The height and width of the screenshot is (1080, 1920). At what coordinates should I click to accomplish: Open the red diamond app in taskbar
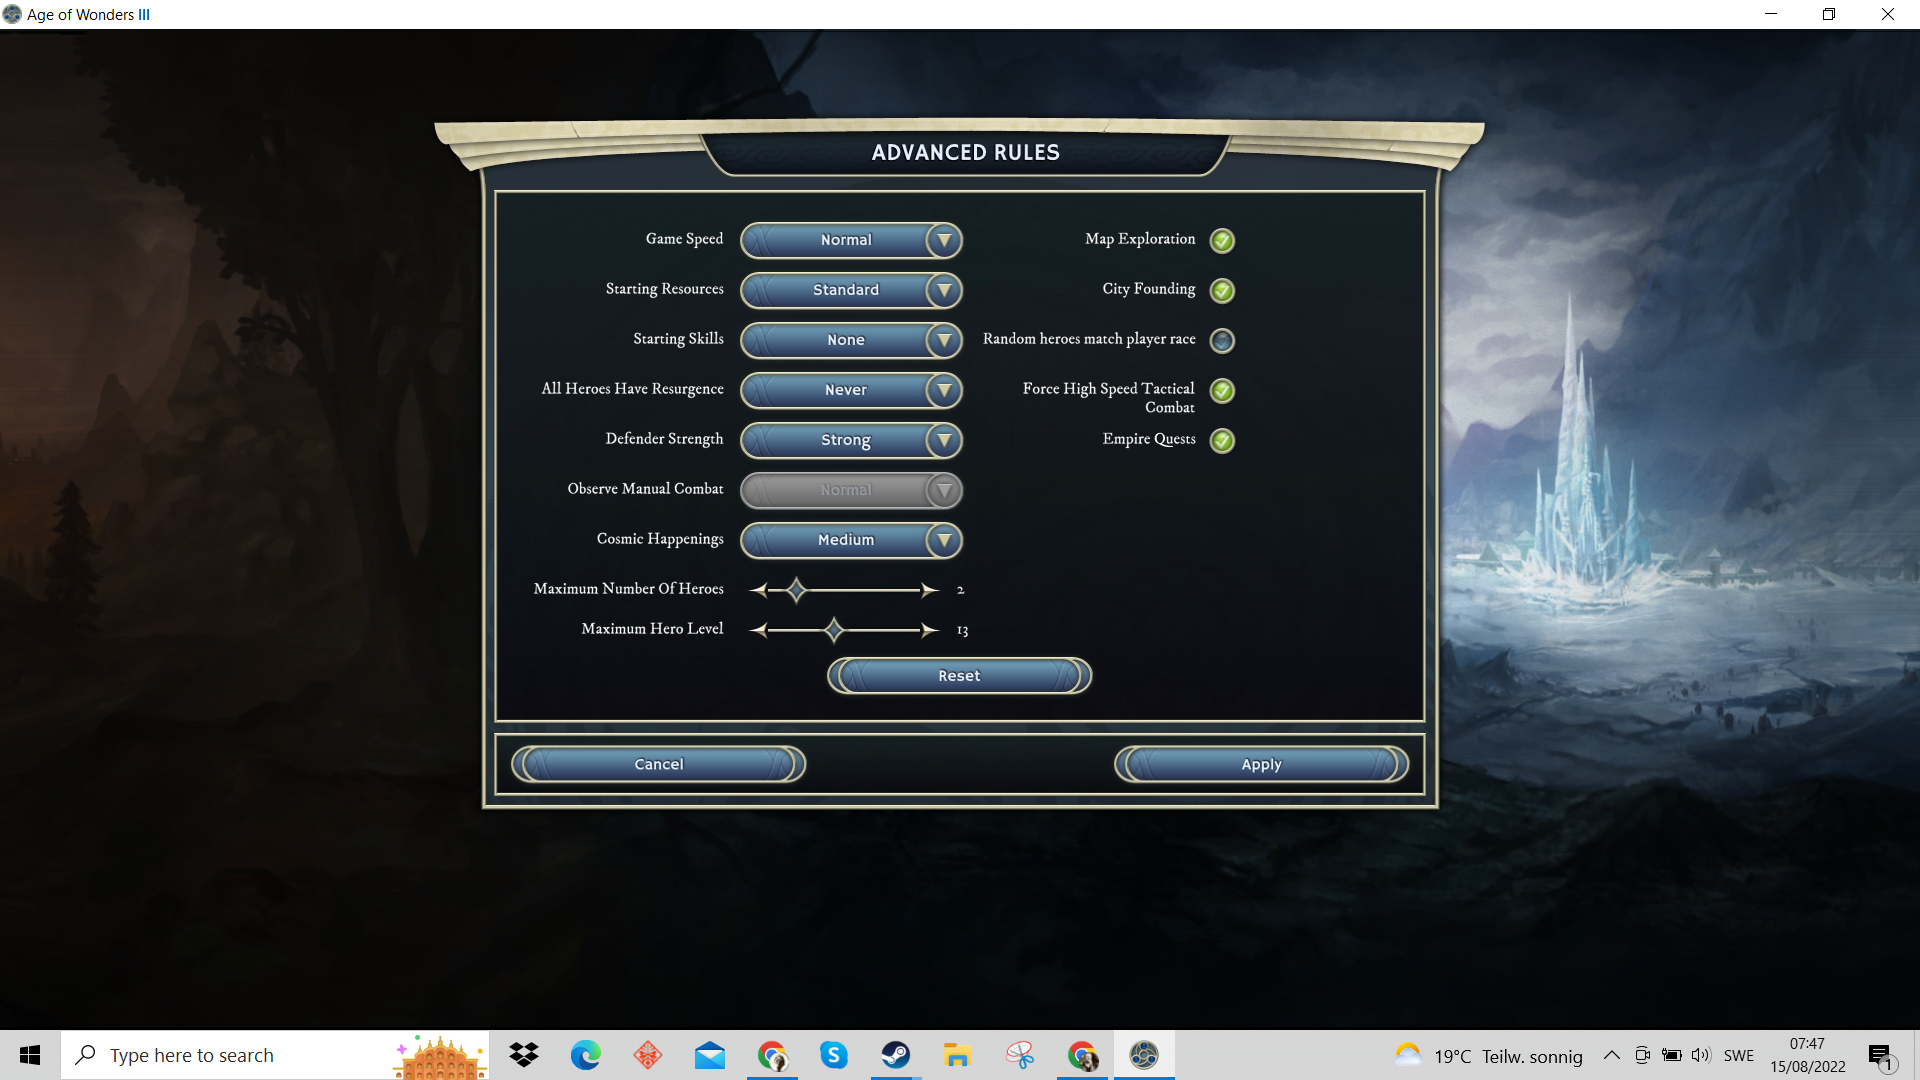(648, 1055)
